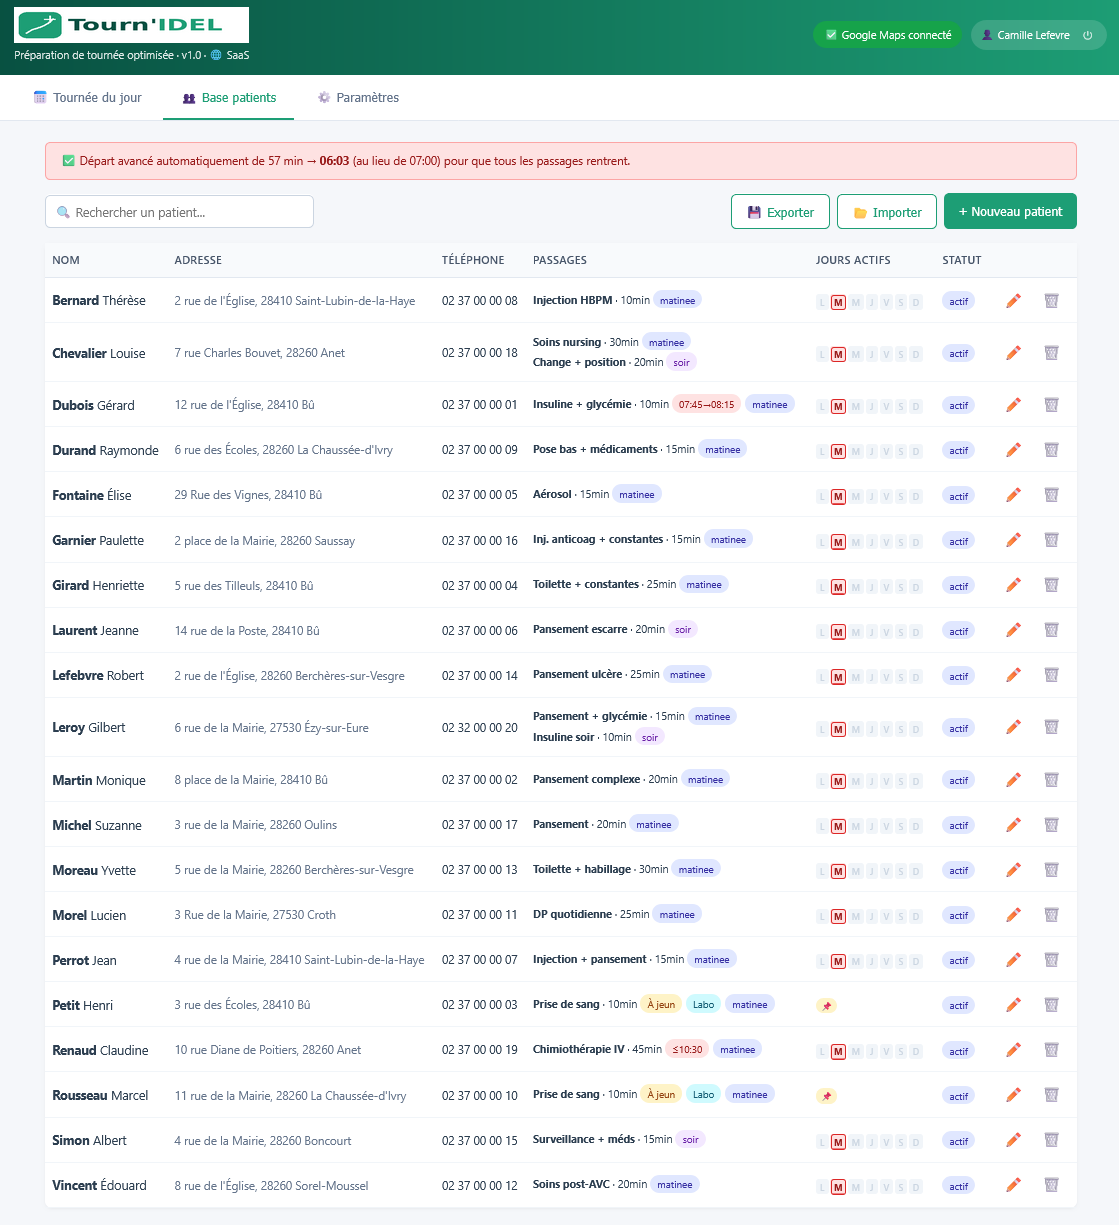The height and width of the screenshot is (1225, 1119).
Task: Edit Garnier Paulette with the pencil icon
Action: (x=1013, y=540)
